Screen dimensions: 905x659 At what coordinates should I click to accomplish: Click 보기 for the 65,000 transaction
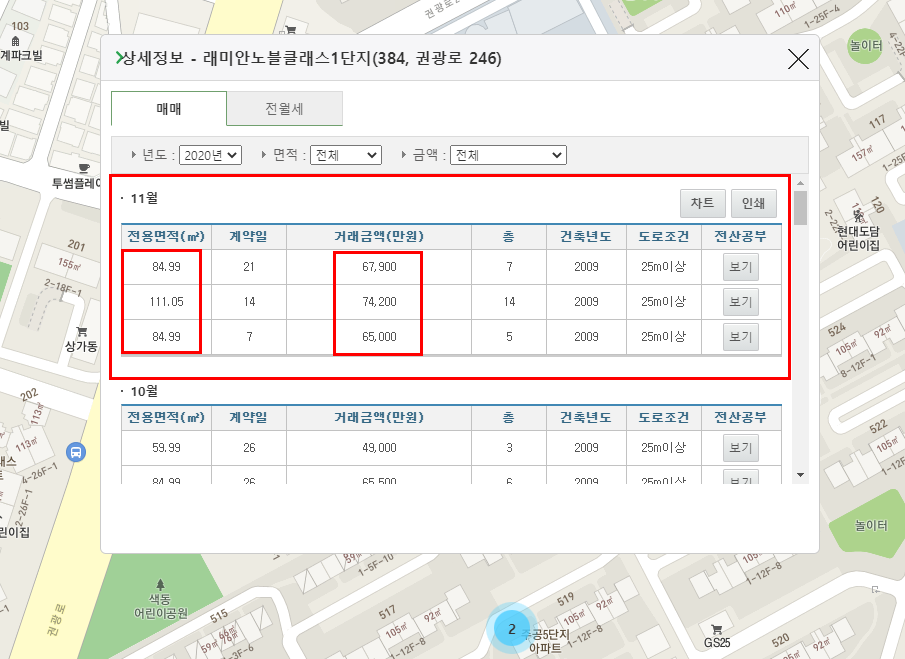(x=741, y=336)
